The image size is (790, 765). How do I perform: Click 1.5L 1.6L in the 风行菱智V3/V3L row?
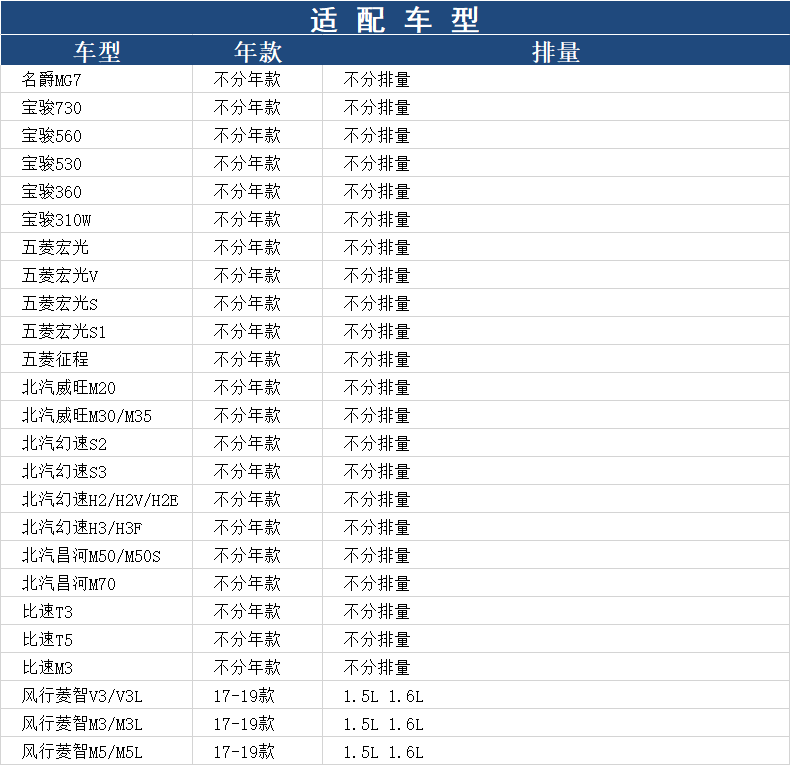[384, 696]
